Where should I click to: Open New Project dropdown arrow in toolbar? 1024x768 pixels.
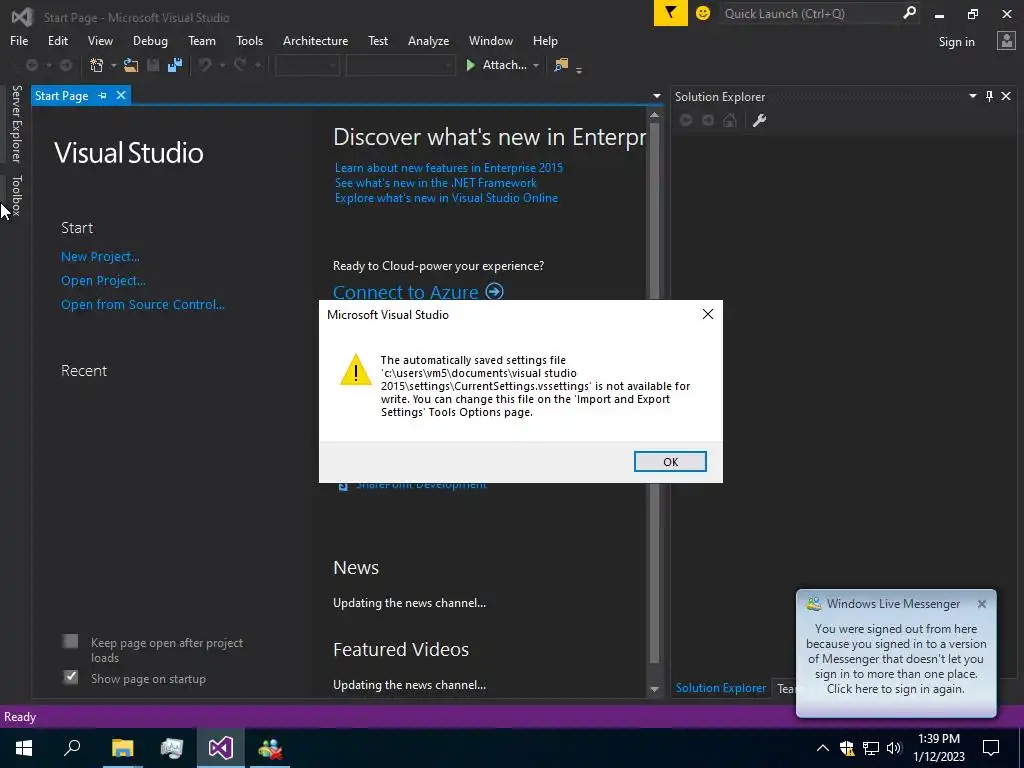[x=113, y=65]
